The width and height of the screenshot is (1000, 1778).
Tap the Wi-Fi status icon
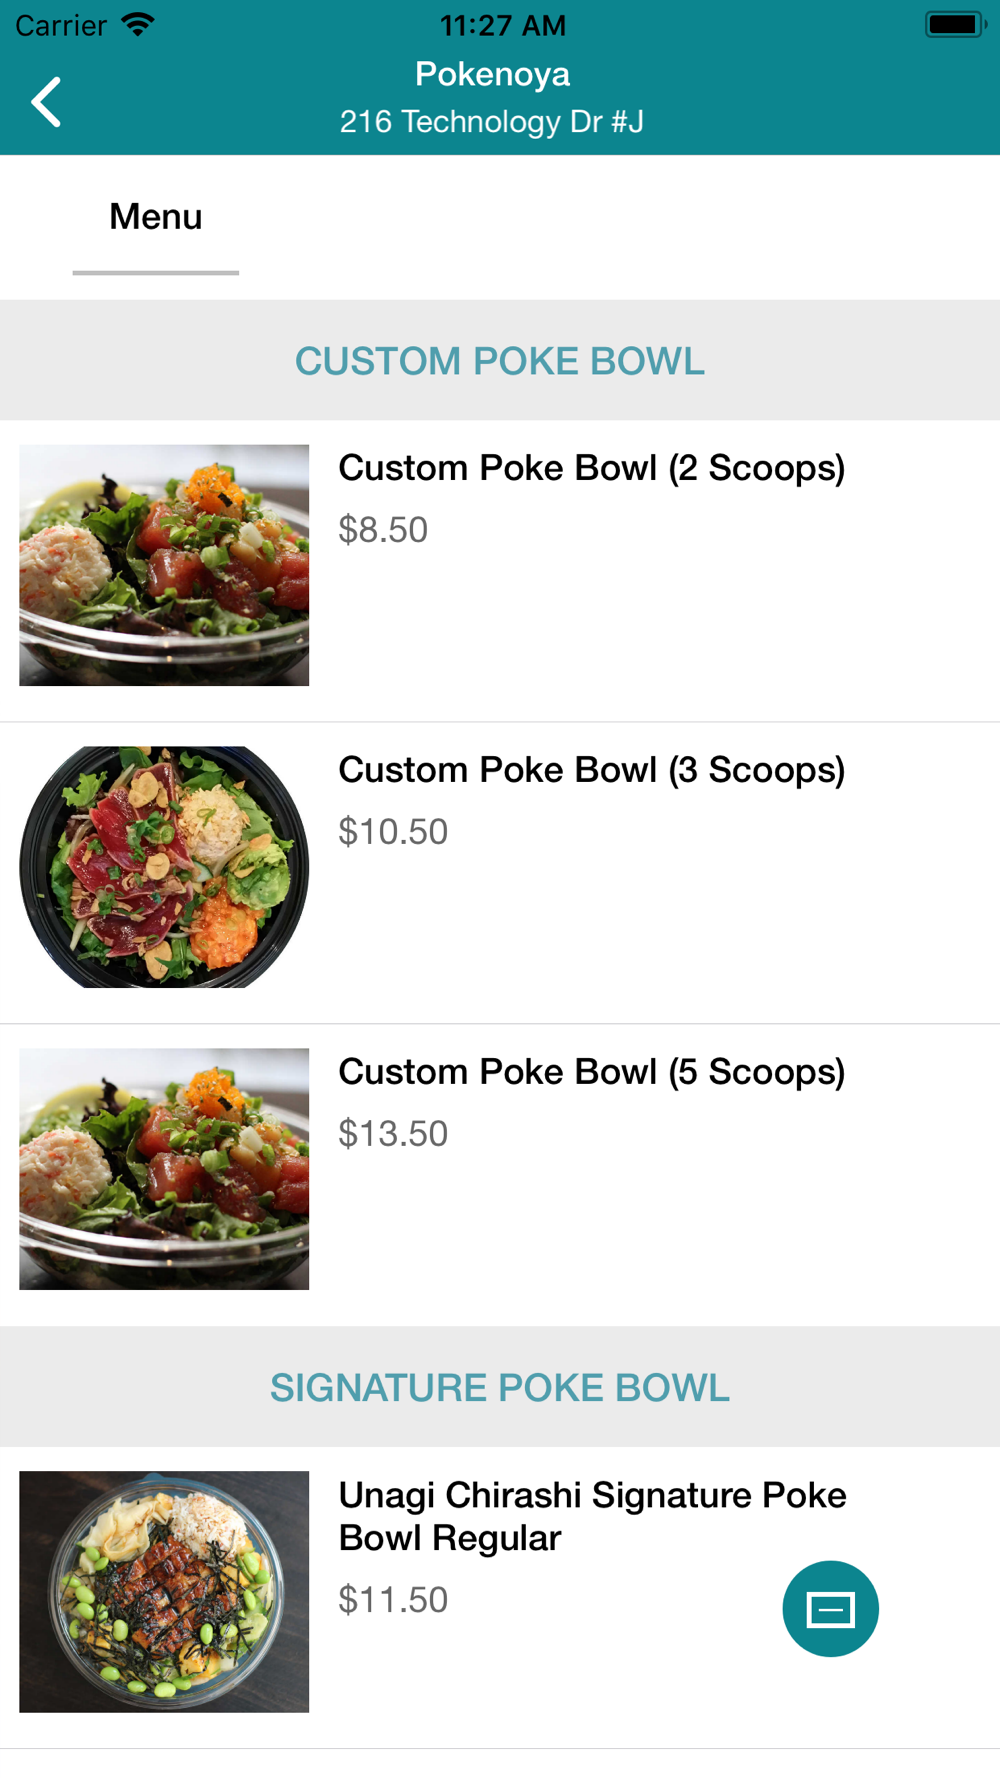coord(138,25)
